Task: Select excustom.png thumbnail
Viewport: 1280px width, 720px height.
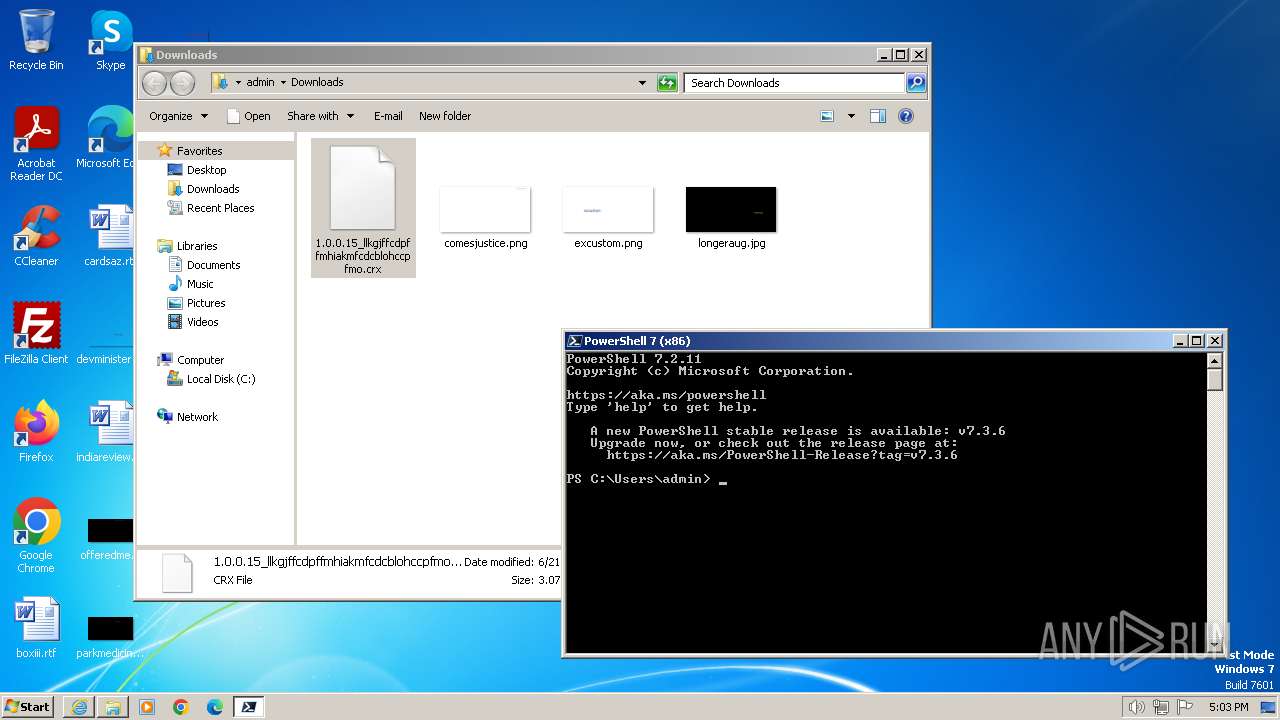Action: point(608,217)
